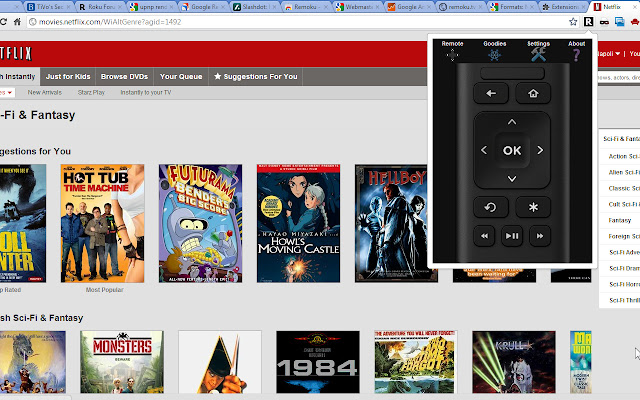Switch to the Remoku browser tab
This screenshot has height=400, width=640.
point(307,7)
